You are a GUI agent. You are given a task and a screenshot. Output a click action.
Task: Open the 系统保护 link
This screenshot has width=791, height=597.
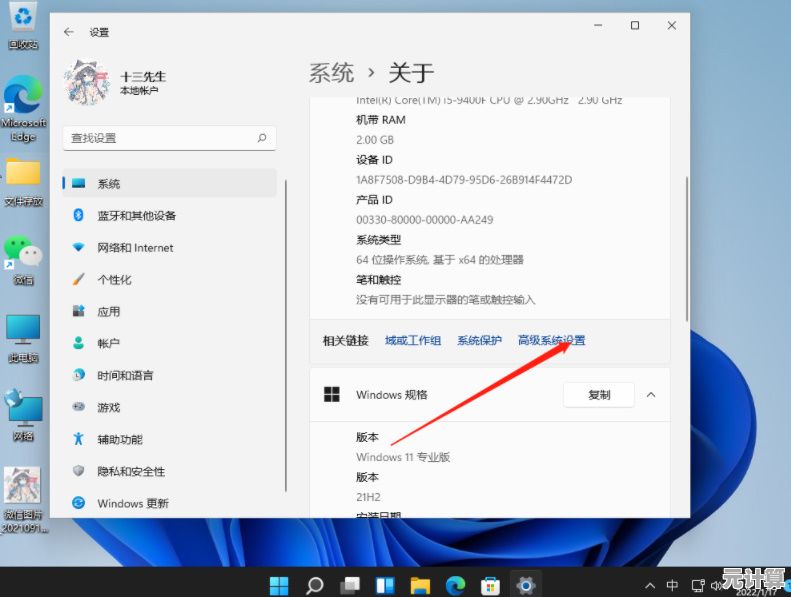(x=479, y=340)
